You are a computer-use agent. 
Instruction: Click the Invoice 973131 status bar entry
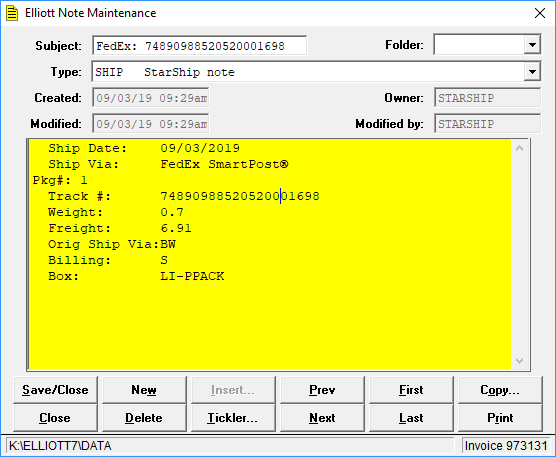coord(506,446)
